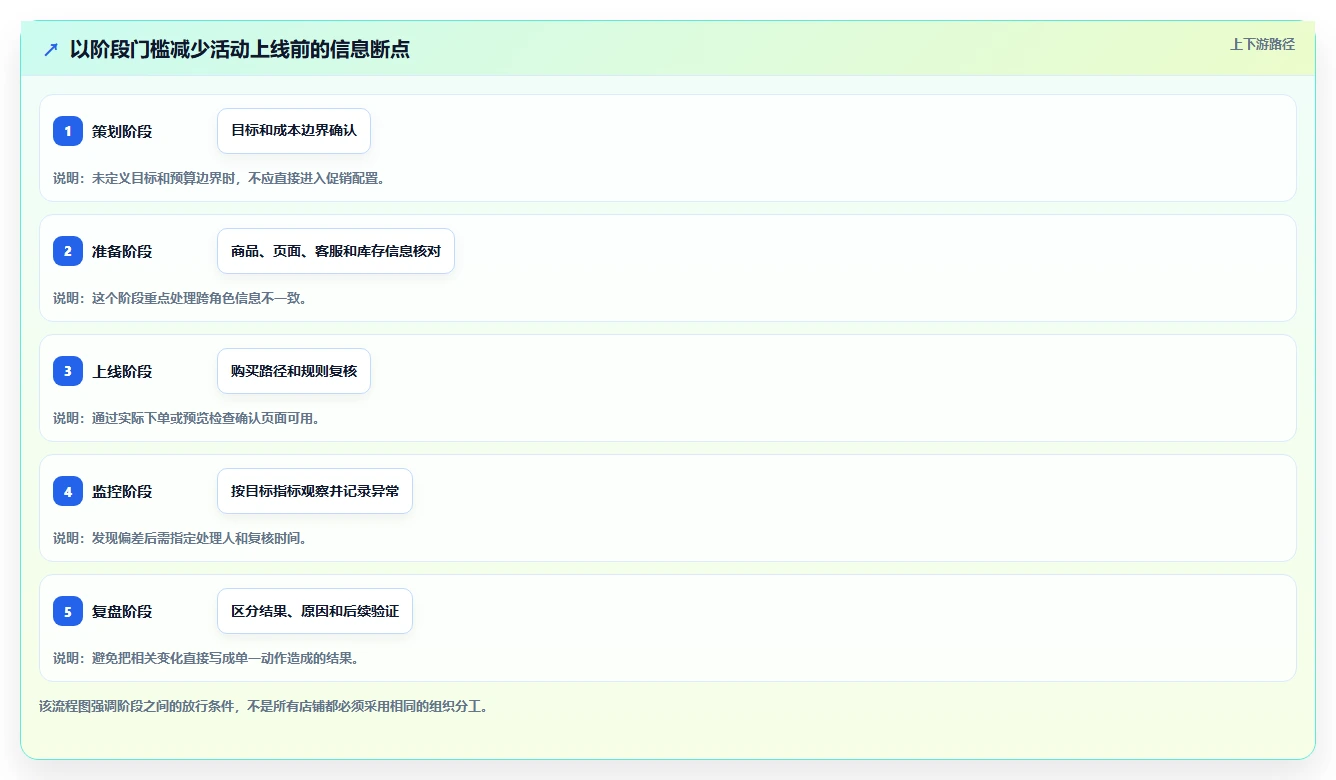Screen dimensions: 1336x780
Task: Click the note 通过实际下单或预览检查确认页面可用
Action: (x=187, y=418)
